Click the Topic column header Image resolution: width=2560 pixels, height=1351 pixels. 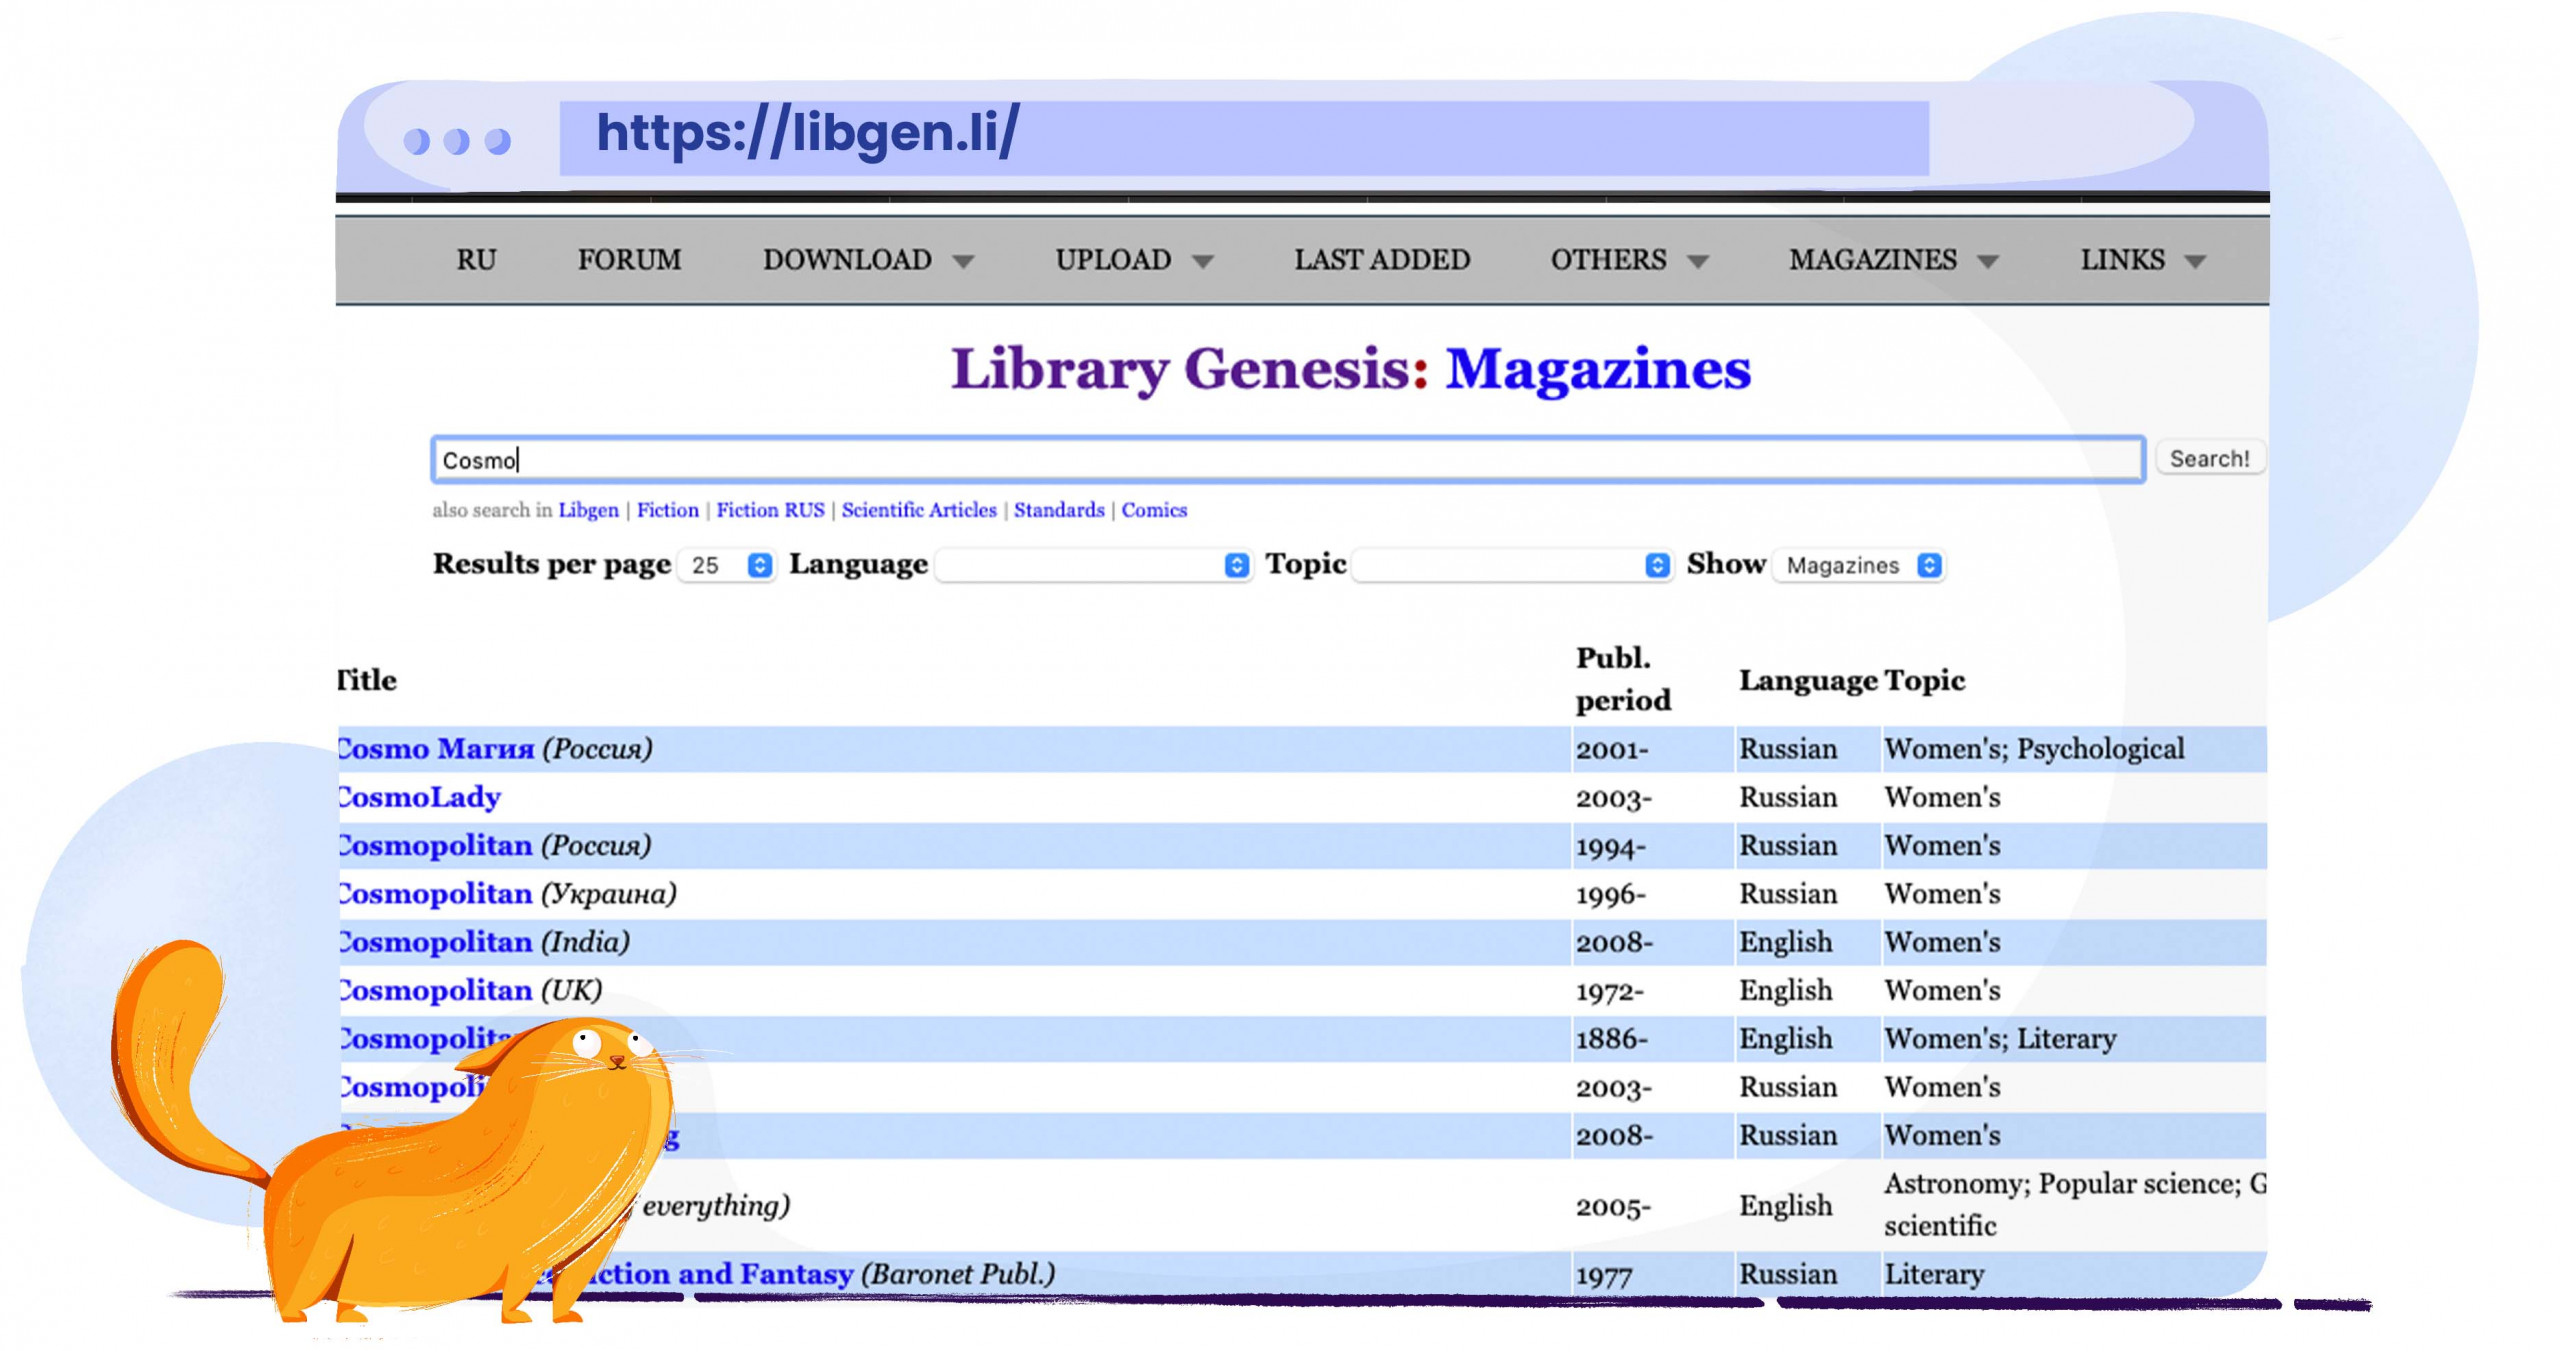pyautogui.click(x=1925, y=680)
